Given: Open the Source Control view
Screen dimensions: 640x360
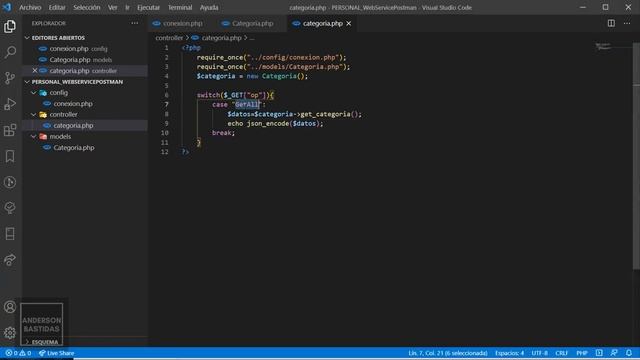Looking at the screenshot, I should click(10, 78).
